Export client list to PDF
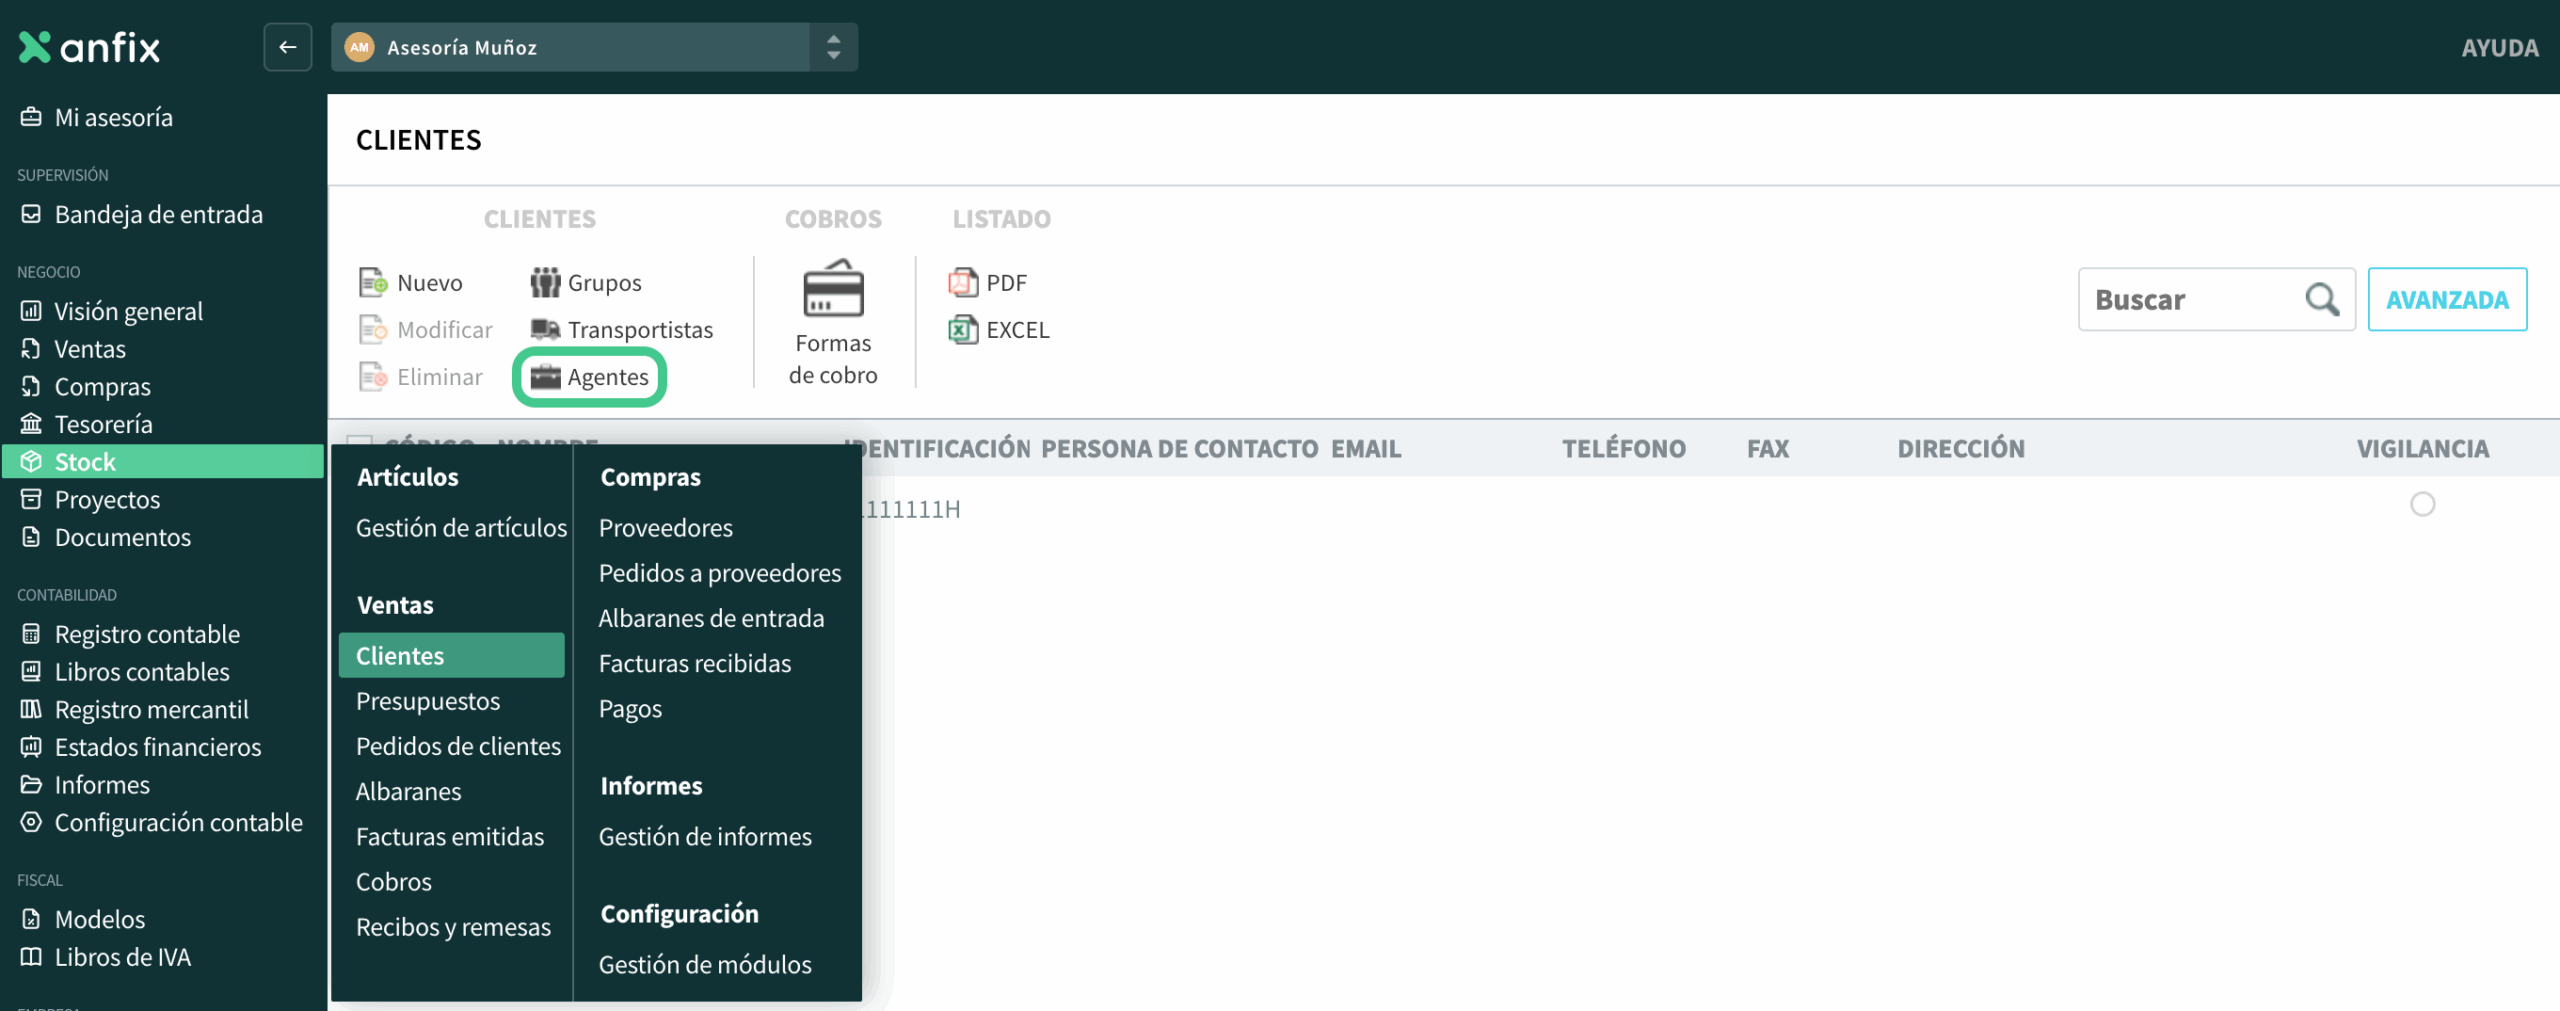2560x1011 pixels. coord(963,283)
